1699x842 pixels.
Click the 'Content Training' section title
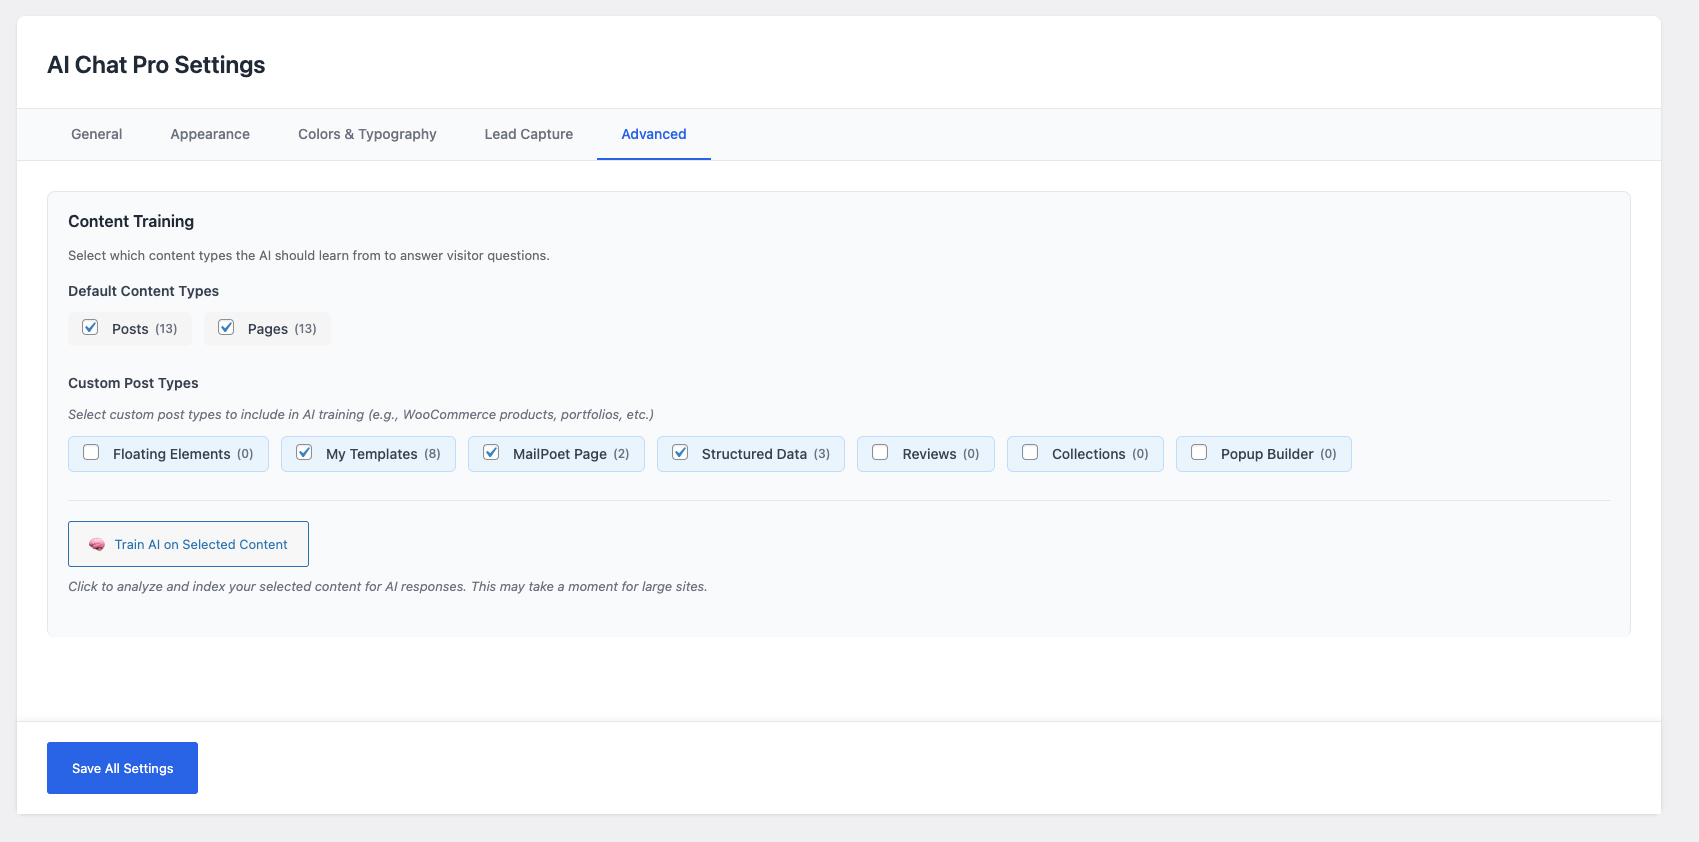point(131,221)
